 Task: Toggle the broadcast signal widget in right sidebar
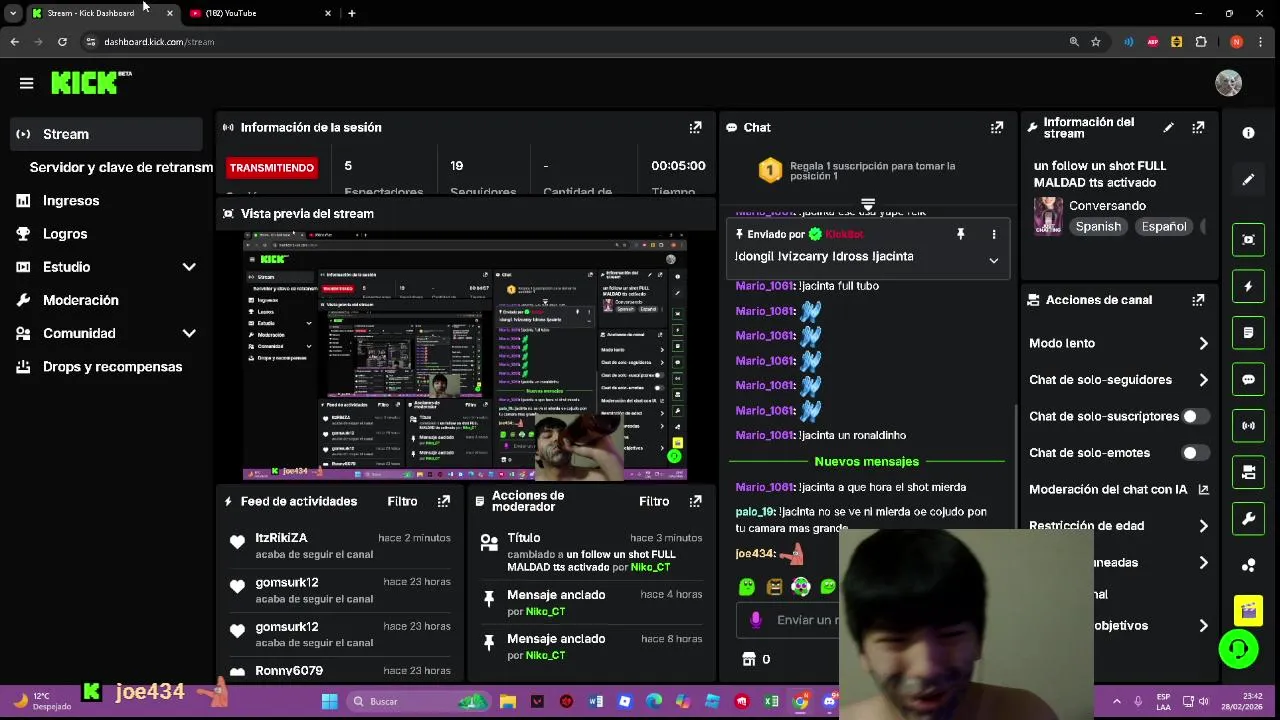(x=1248, y=426)
